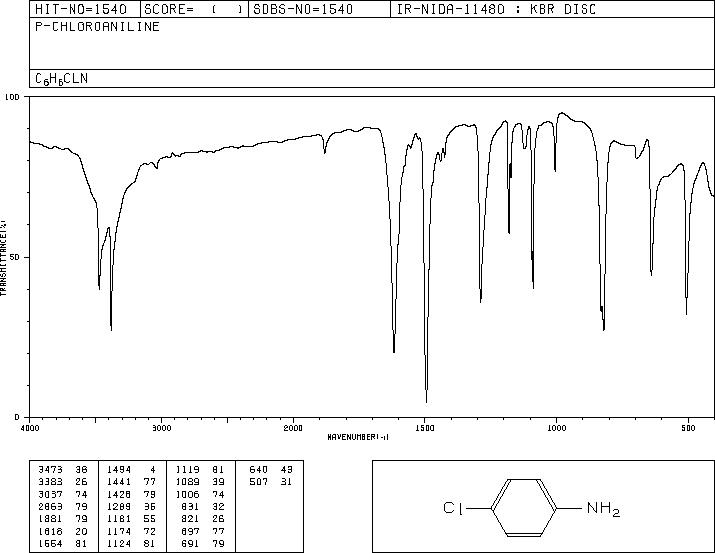Click transmittance value 55 beside 1181
The image size is (715, 553).
point(150,519)
